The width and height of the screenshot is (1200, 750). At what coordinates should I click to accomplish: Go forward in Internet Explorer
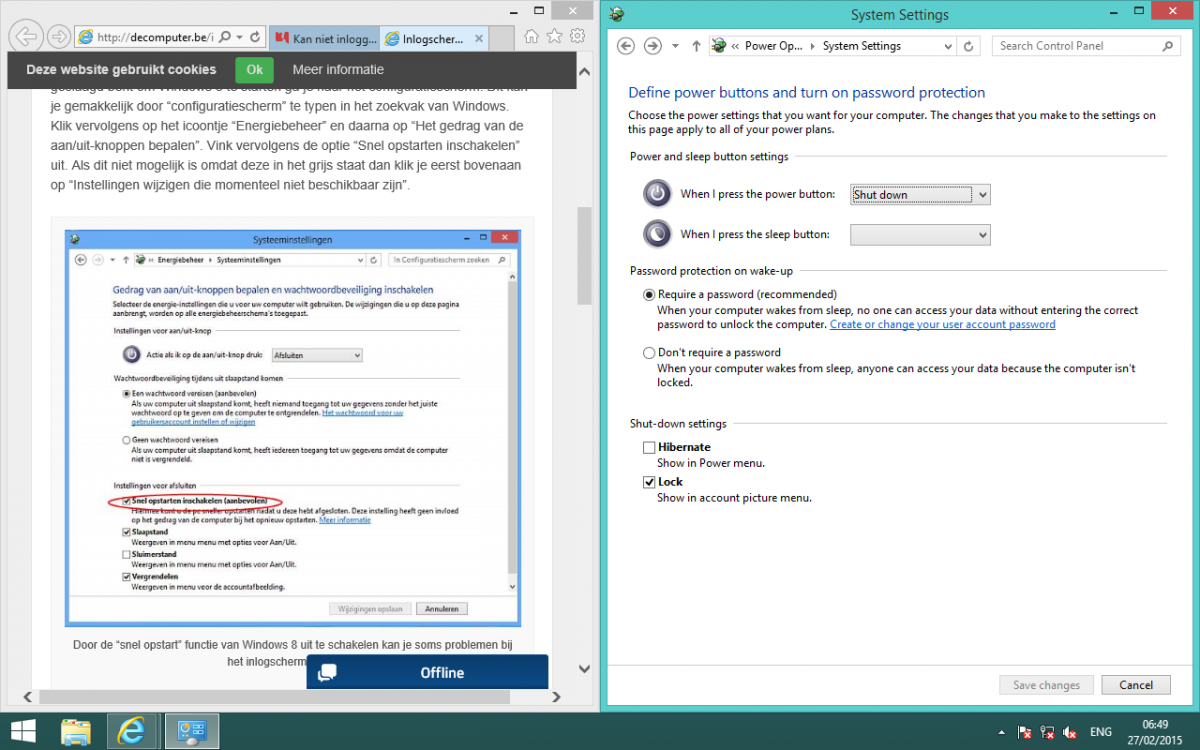(59, 38)
